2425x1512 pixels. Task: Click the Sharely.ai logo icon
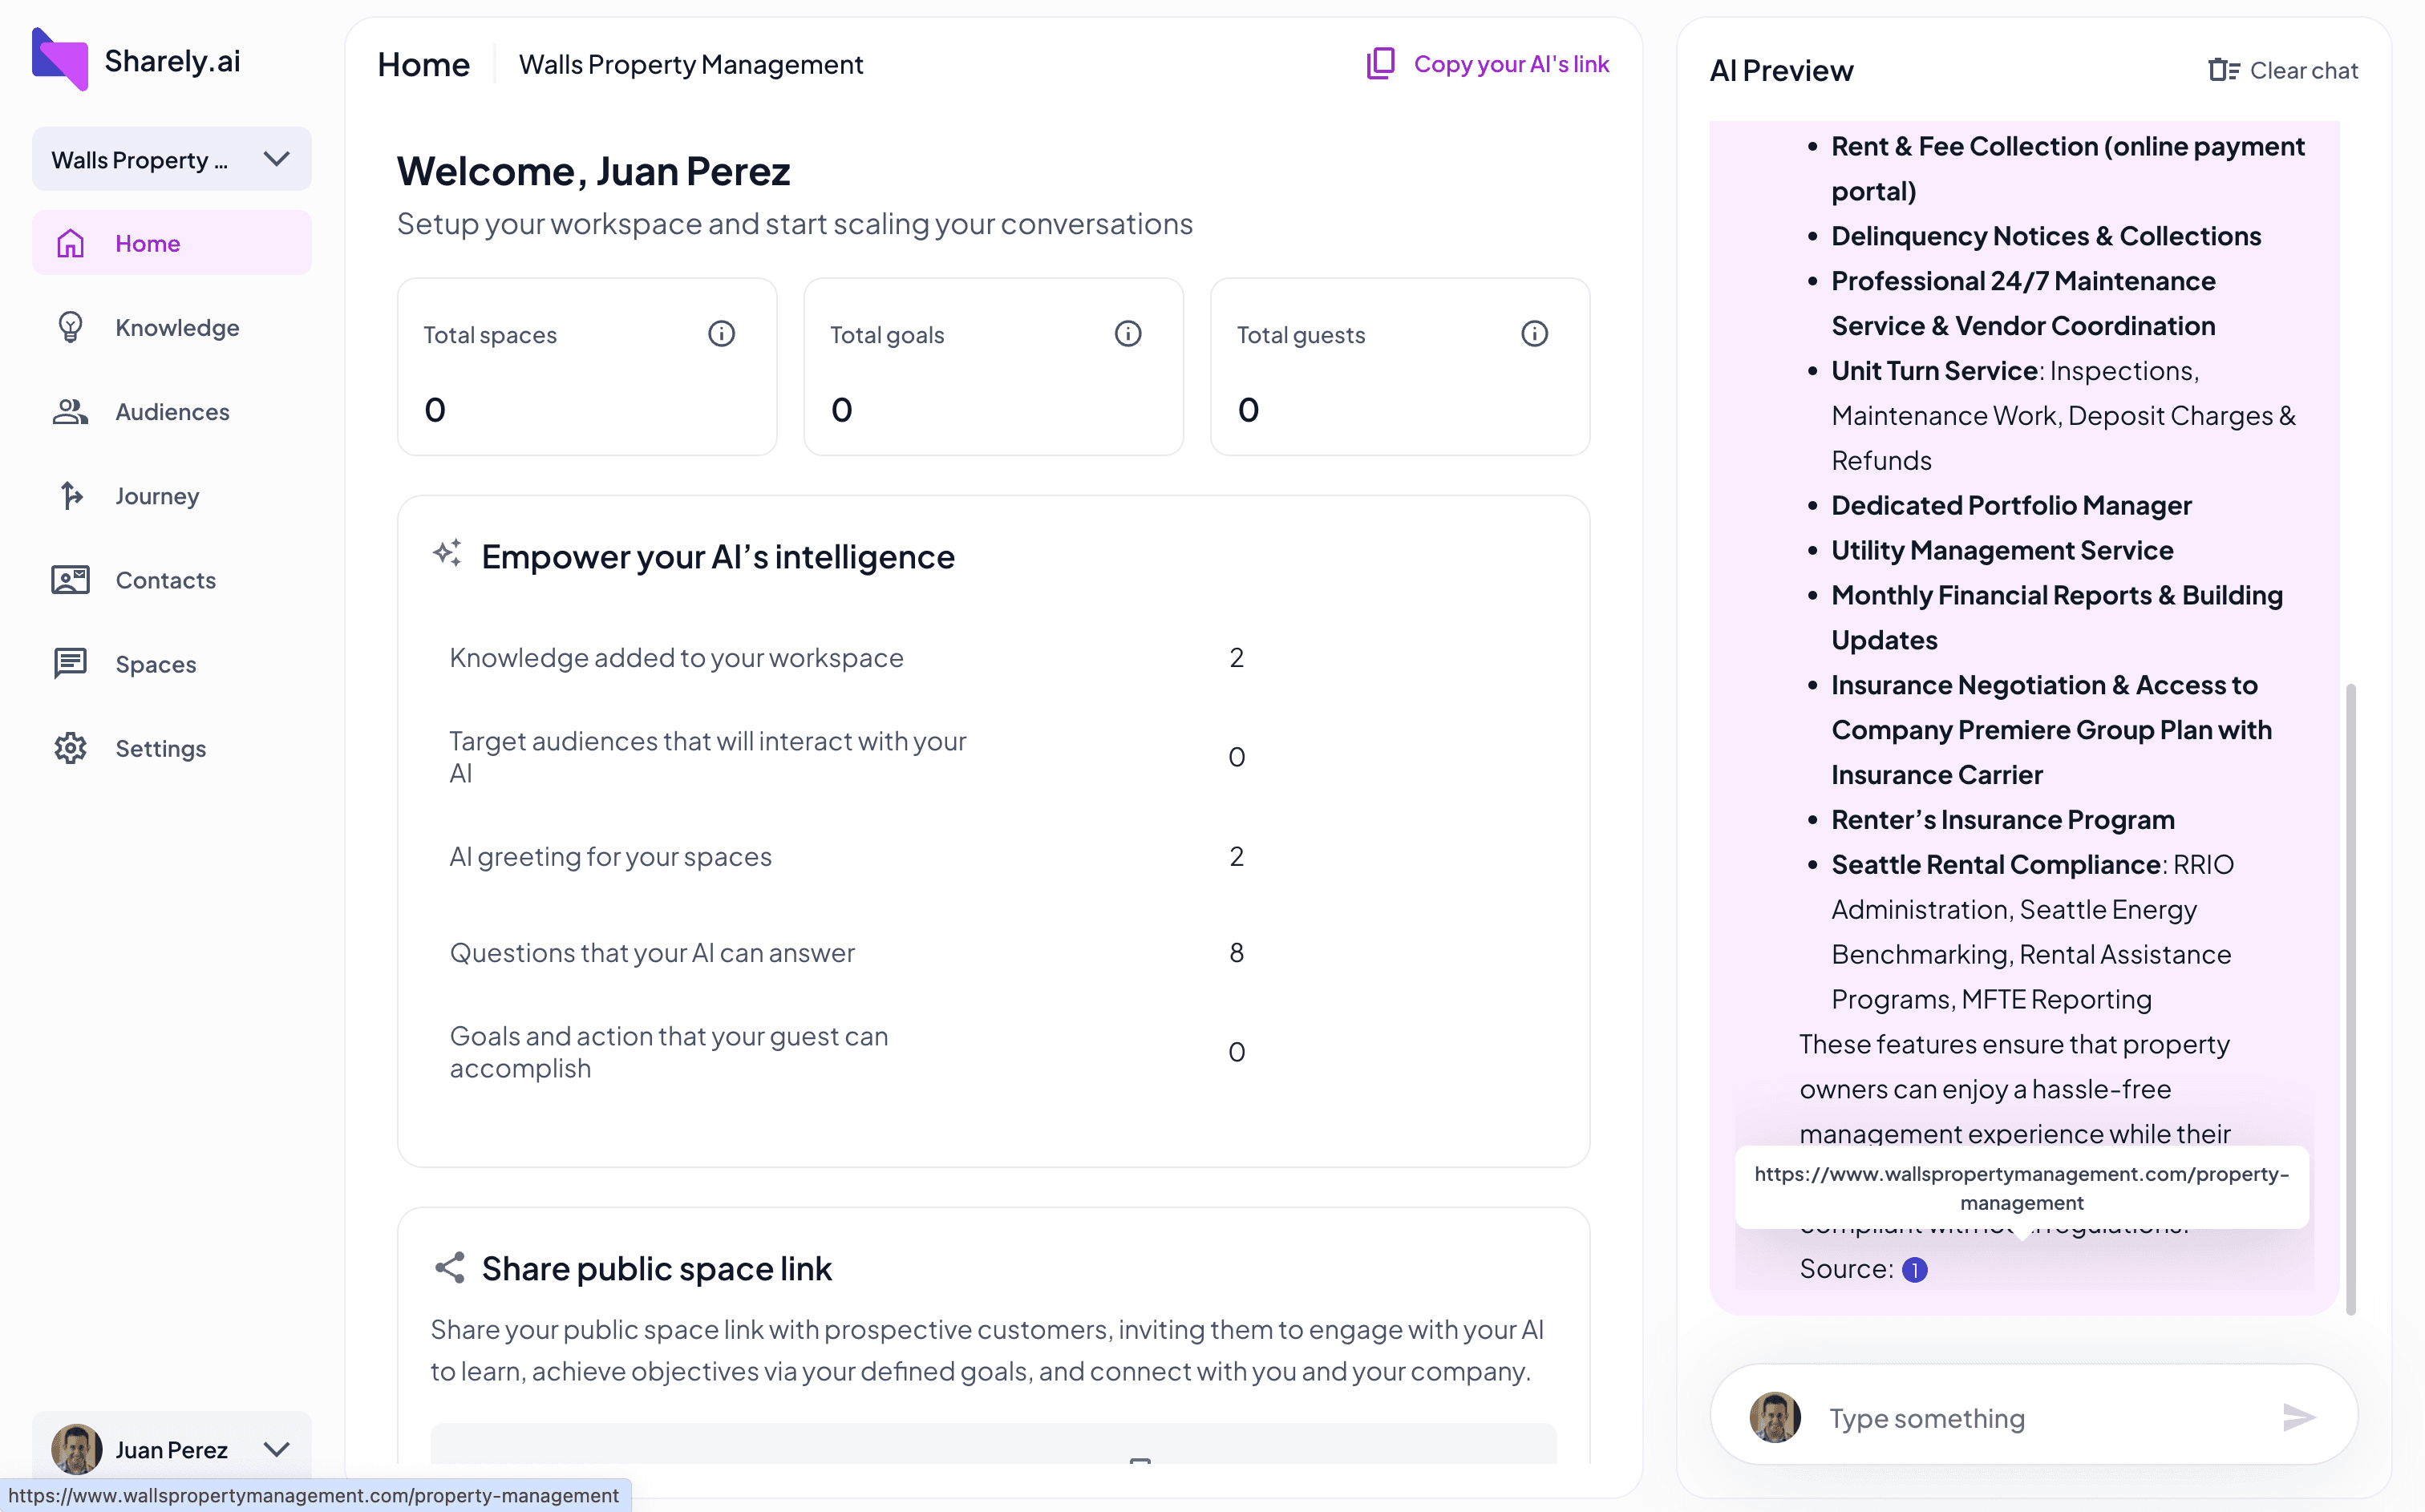click(x=60, y=60)
